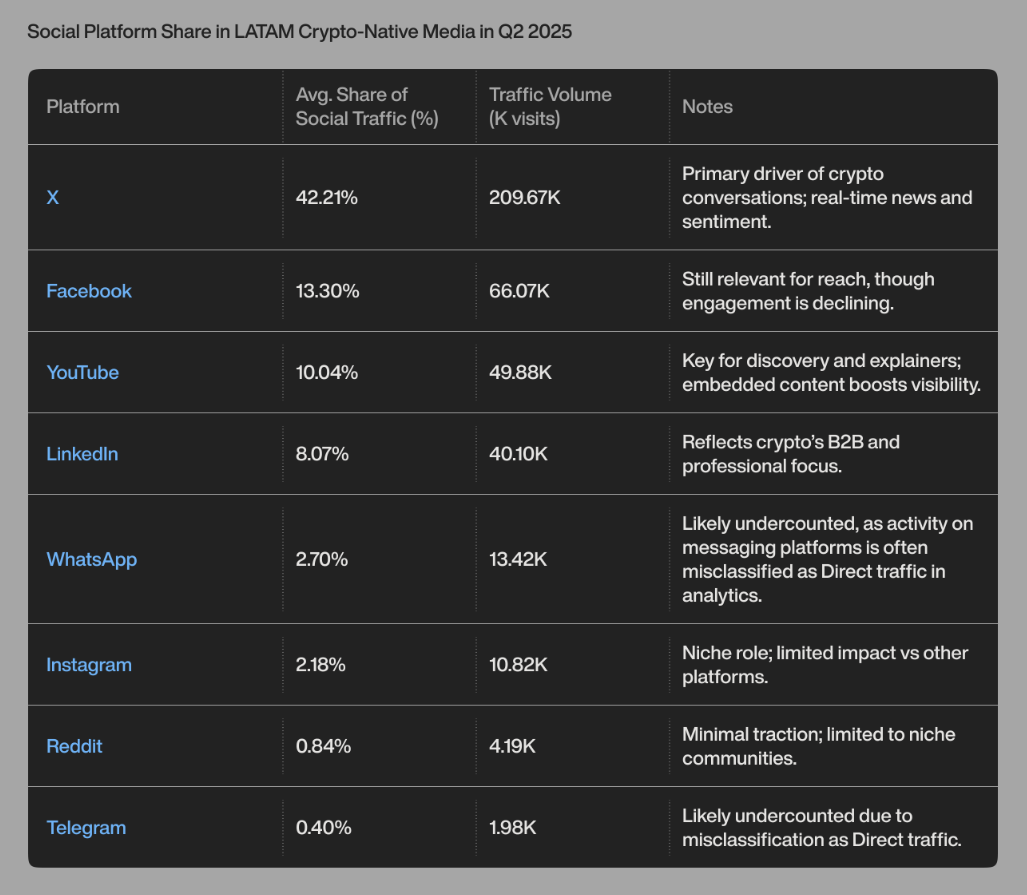Select the WhatsApp link
1027x895 pixels.
(91, 559)
